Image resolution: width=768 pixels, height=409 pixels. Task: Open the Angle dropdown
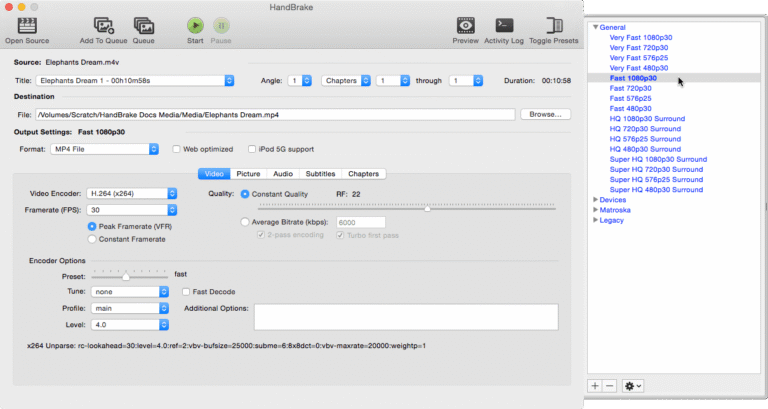tap(299, 80)
